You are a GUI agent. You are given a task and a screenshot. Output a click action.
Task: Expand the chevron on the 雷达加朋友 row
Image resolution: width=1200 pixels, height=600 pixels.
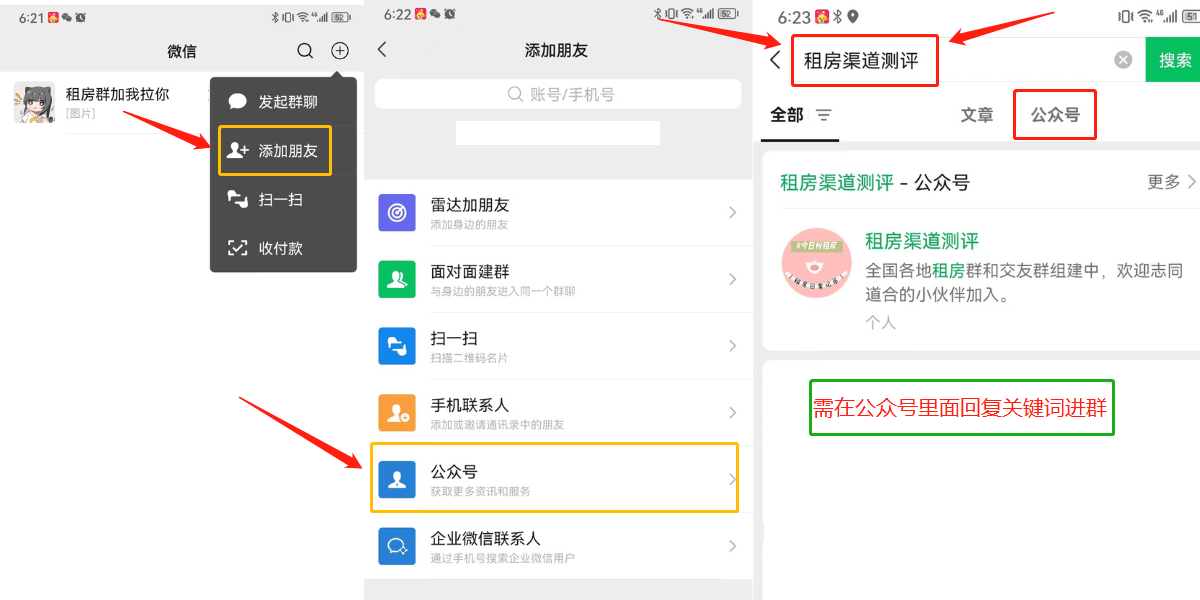pos(732,212)
